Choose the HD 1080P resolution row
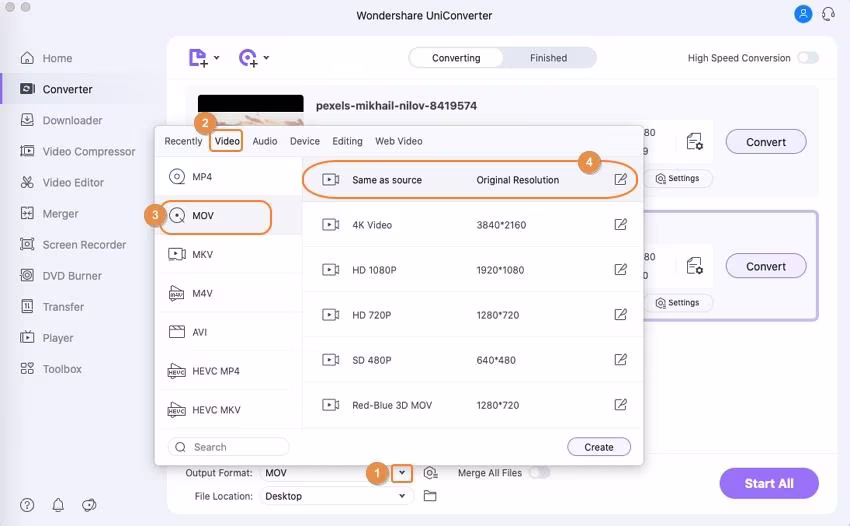Image resolution: width=850 pixels, height=526 pixels. [x=472, y=270]
